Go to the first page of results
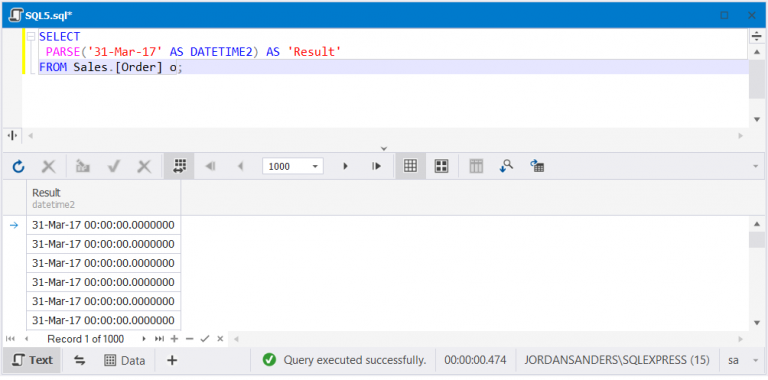Viewport: 768px width, 380px height. [211, 166]
